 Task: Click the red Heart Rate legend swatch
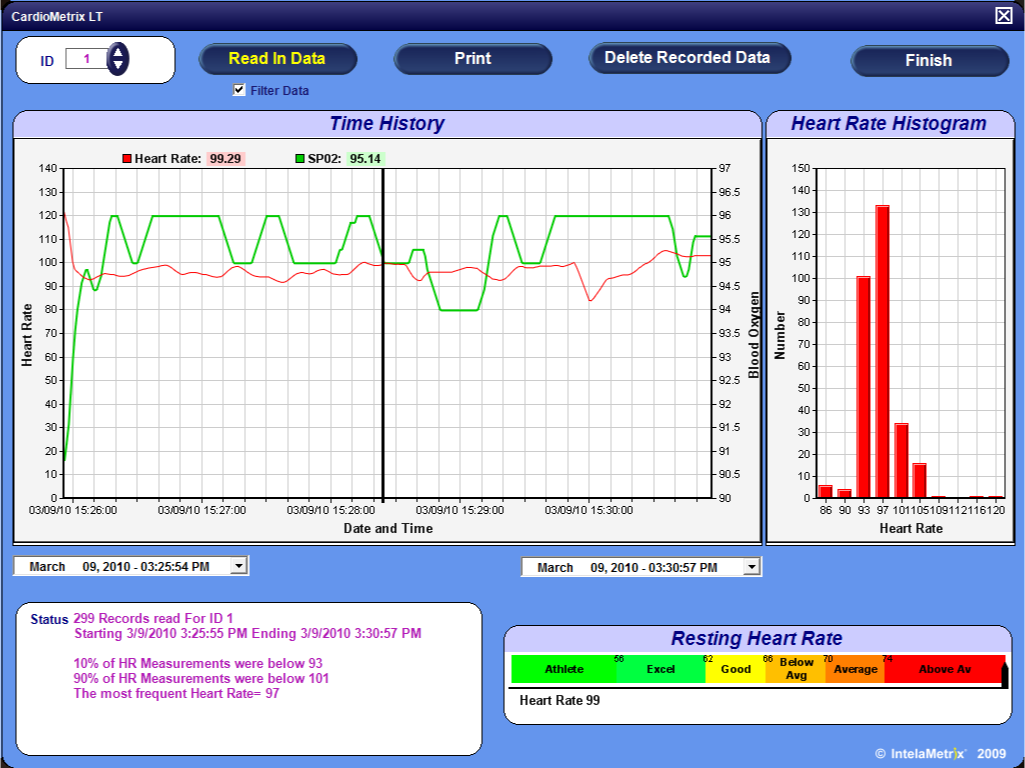[127, 158]
